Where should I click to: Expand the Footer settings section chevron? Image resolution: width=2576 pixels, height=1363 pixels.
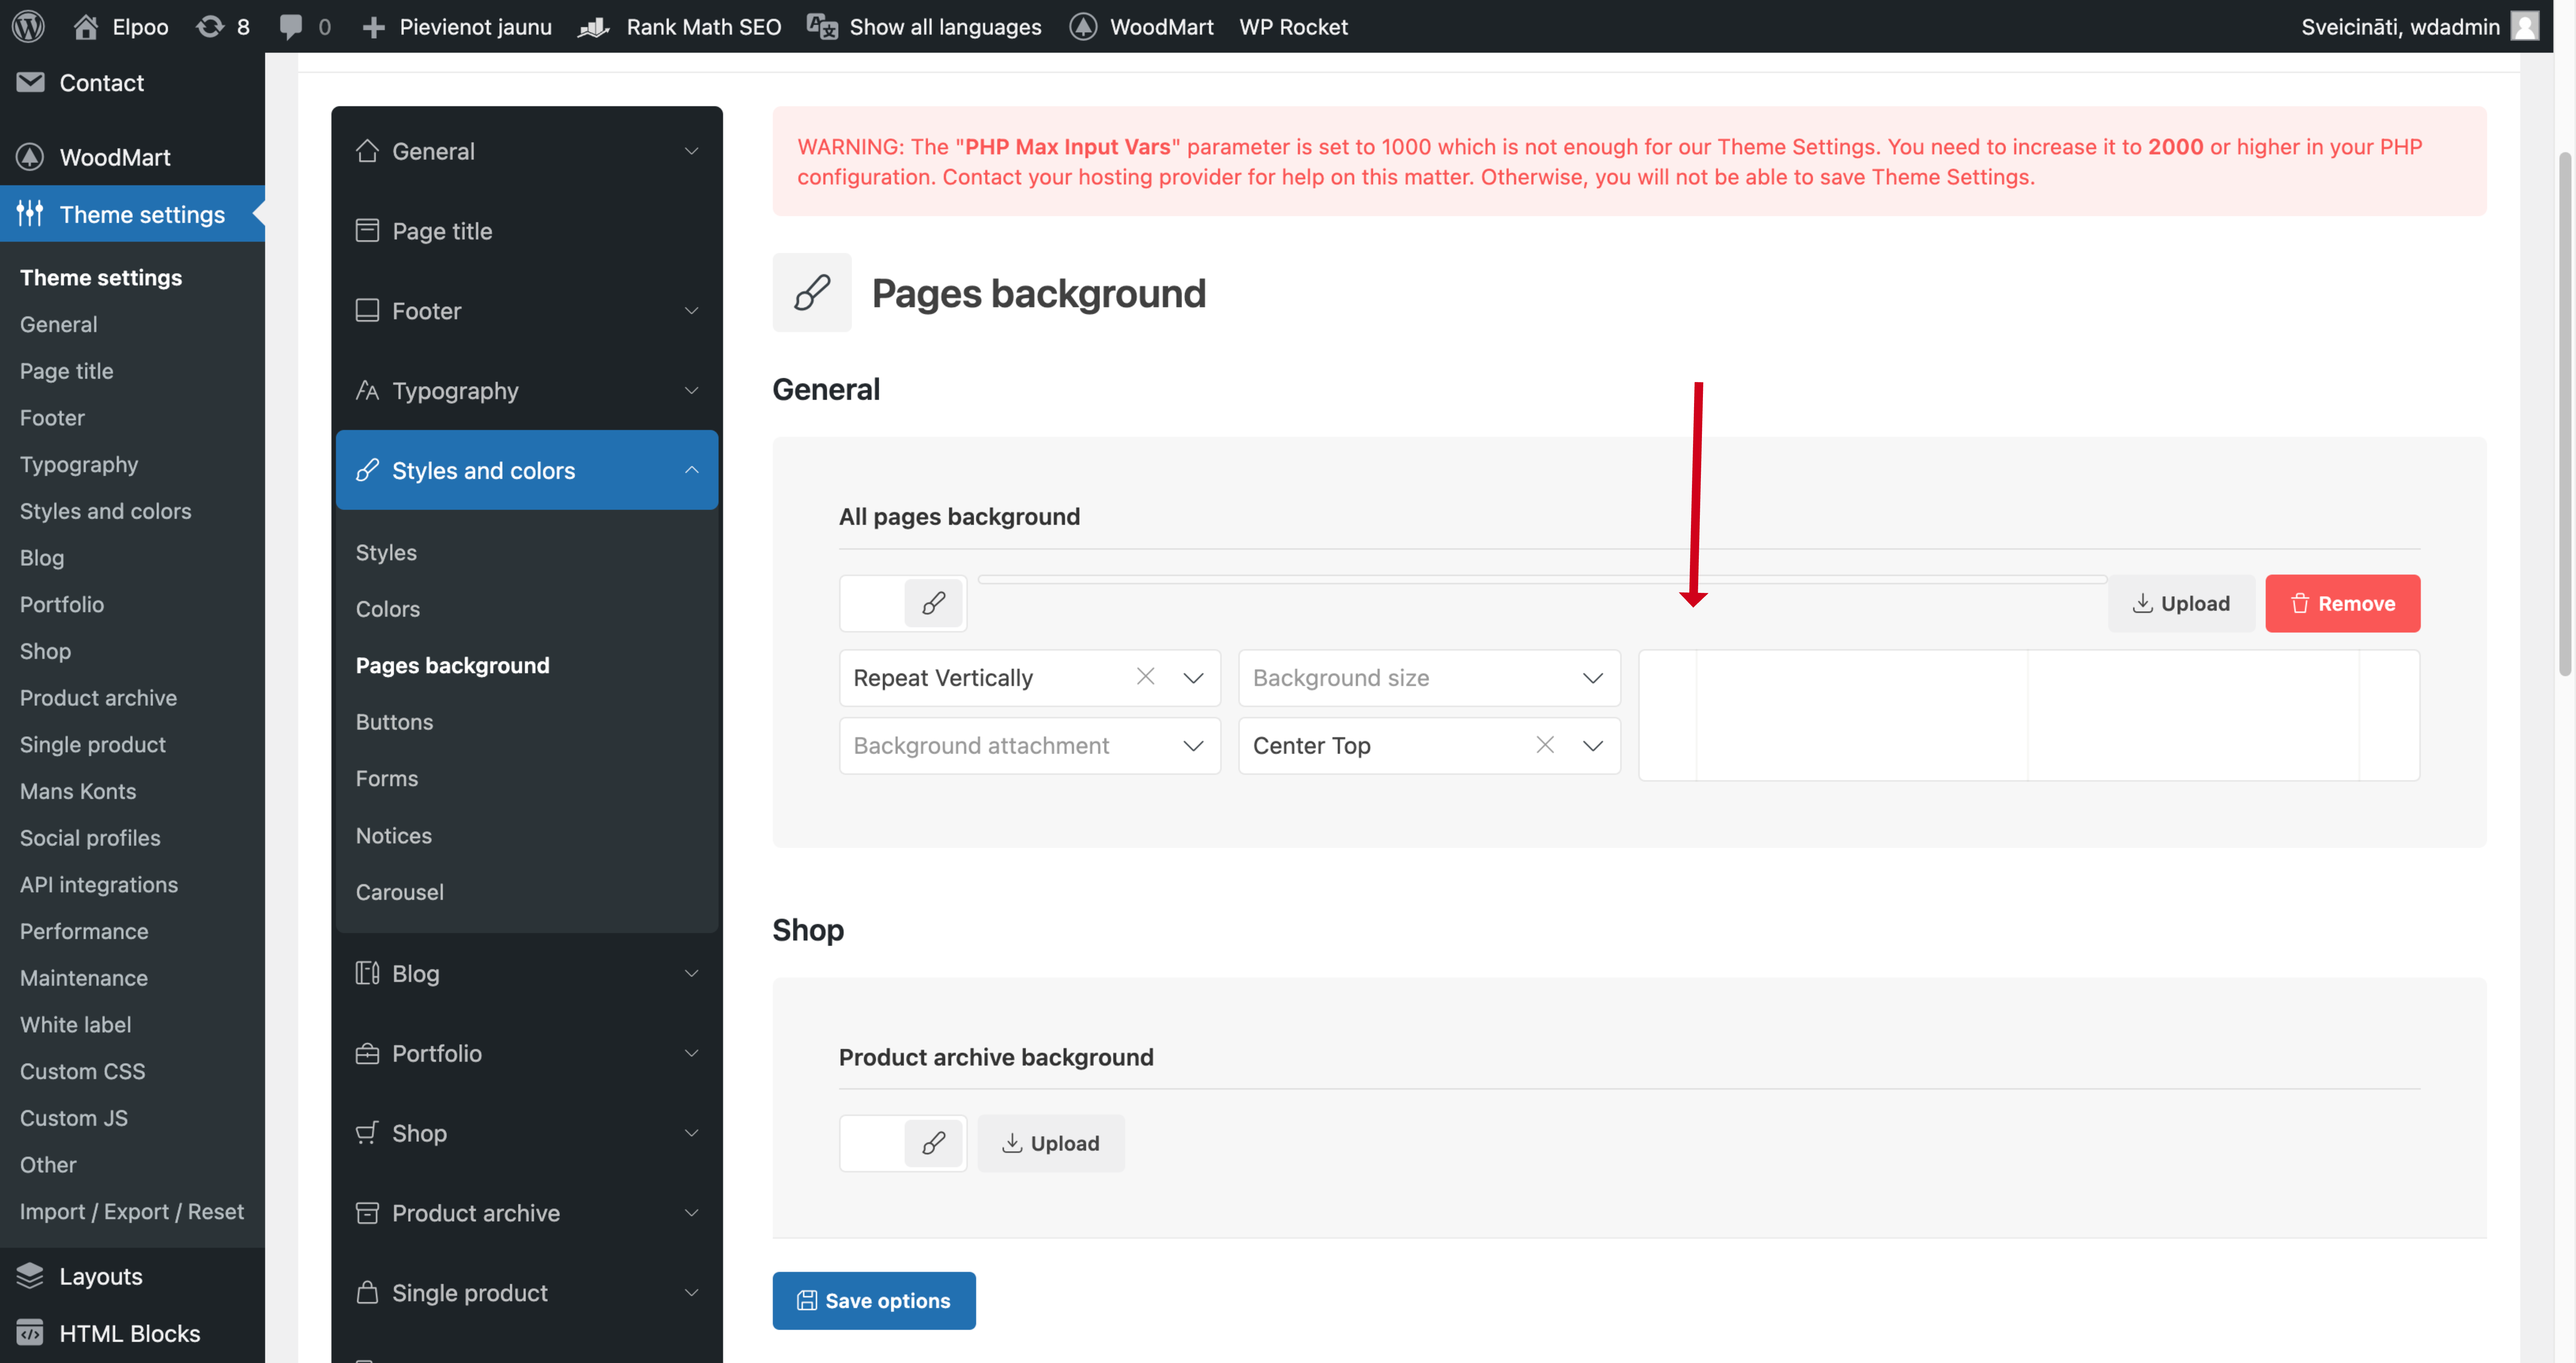pos(691,311)
